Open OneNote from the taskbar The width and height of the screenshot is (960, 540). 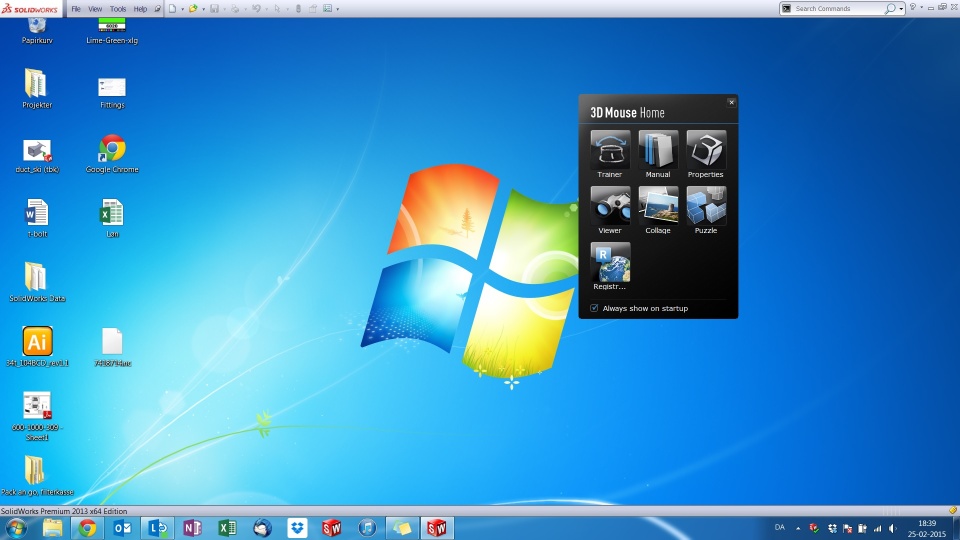pos(192,528)
